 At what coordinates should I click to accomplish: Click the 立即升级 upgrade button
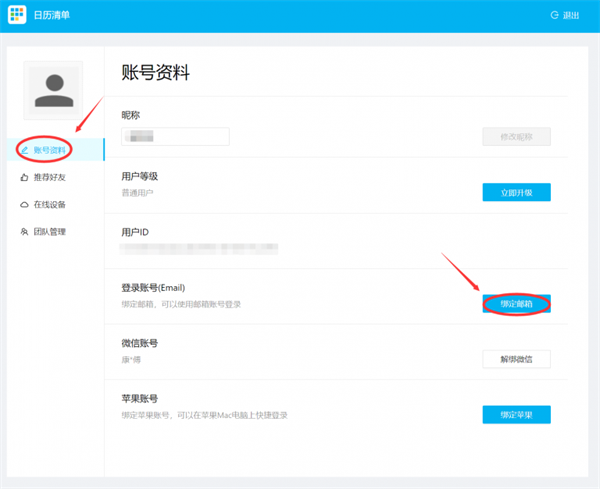coord(516,192)
